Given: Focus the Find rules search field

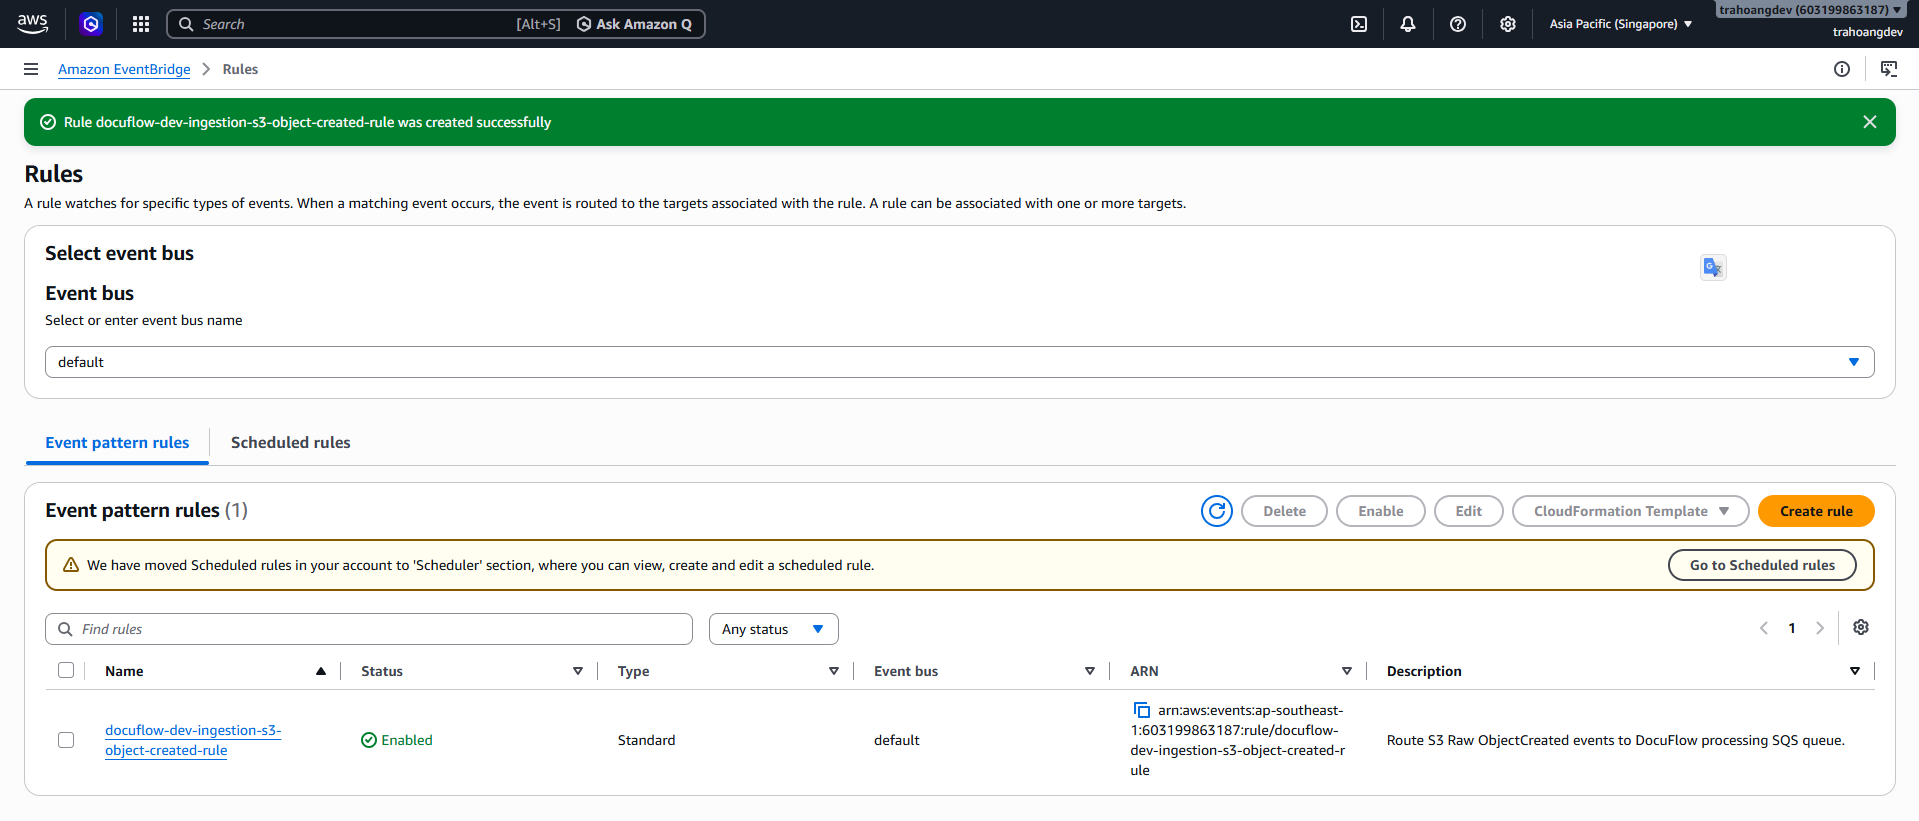Looking at the screenshot, I should tap(369, 629).
